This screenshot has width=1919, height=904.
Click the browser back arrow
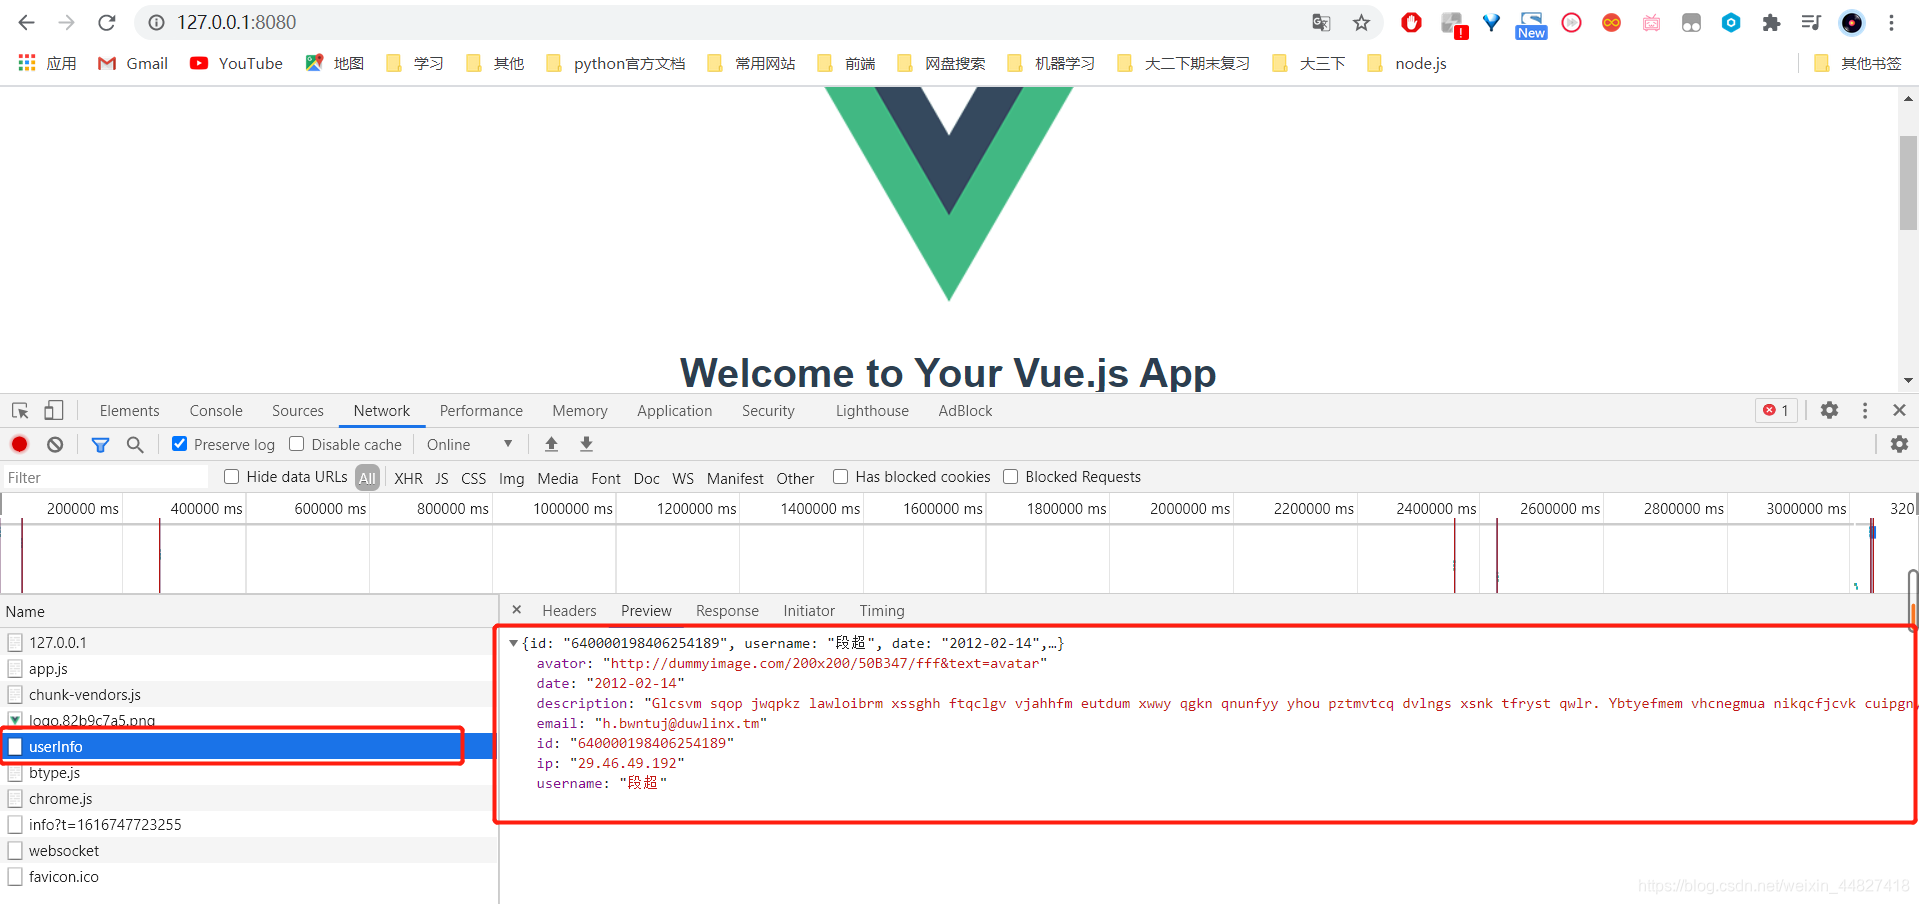27,22
